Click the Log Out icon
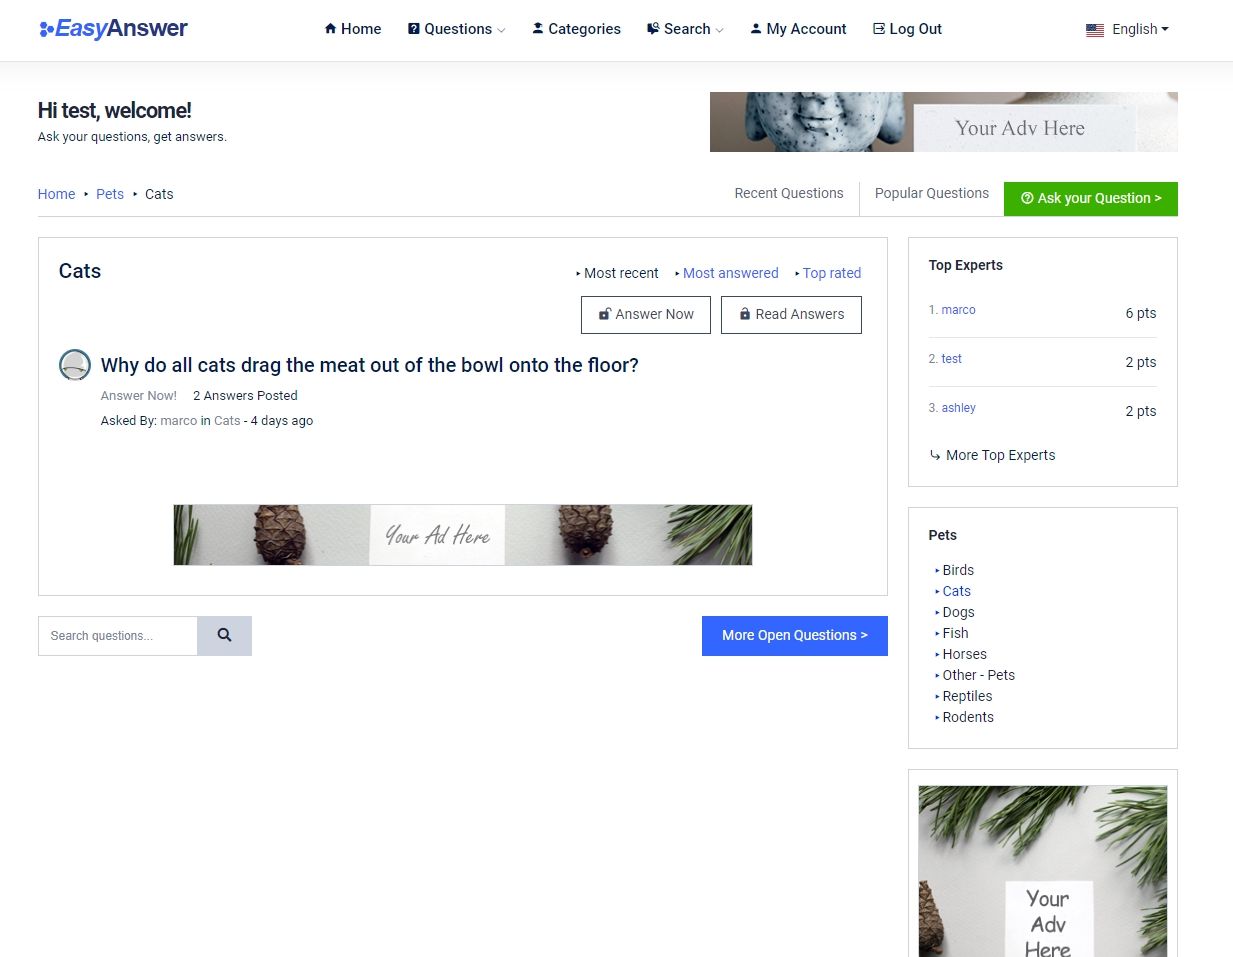This screenshot has width=1233, height=957. tap(879, 29)
